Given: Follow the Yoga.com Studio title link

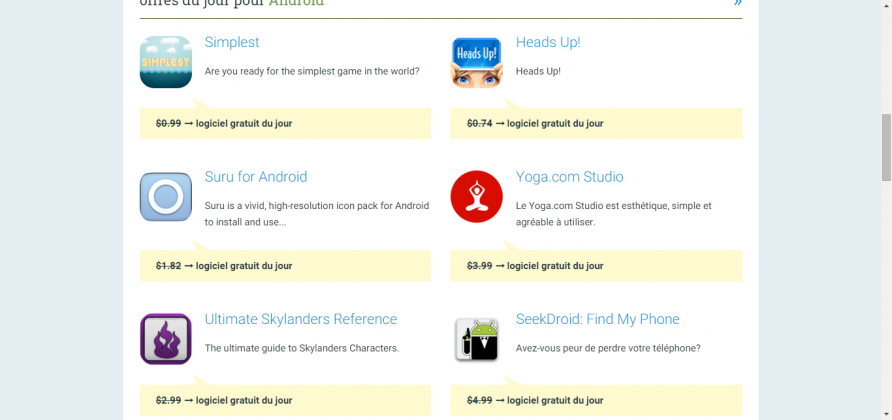Looking at the screenshot, I should click(x=569, y=177).
